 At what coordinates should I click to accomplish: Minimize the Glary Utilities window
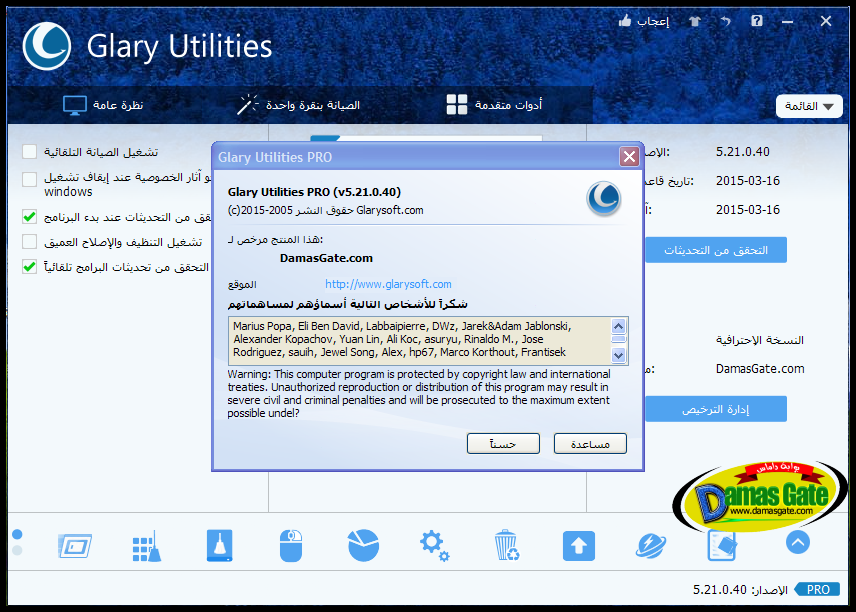[787, 22]
